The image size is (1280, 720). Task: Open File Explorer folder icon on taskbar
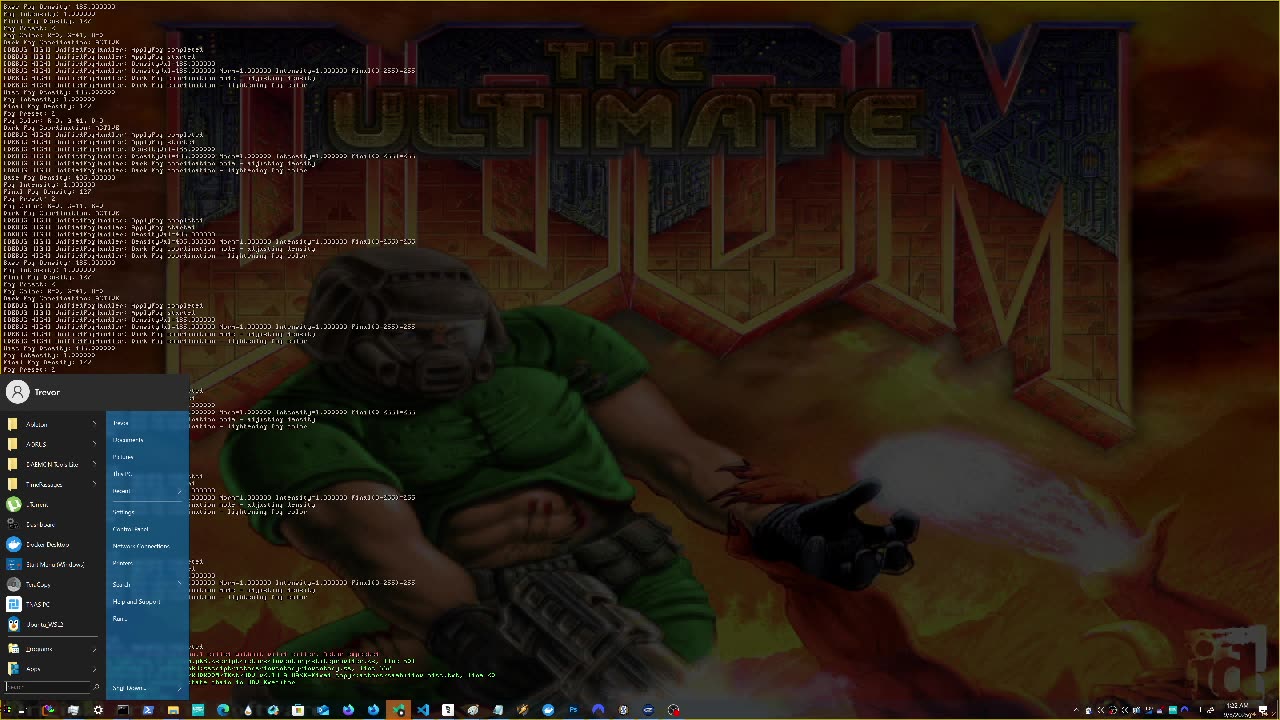point(173,710)
